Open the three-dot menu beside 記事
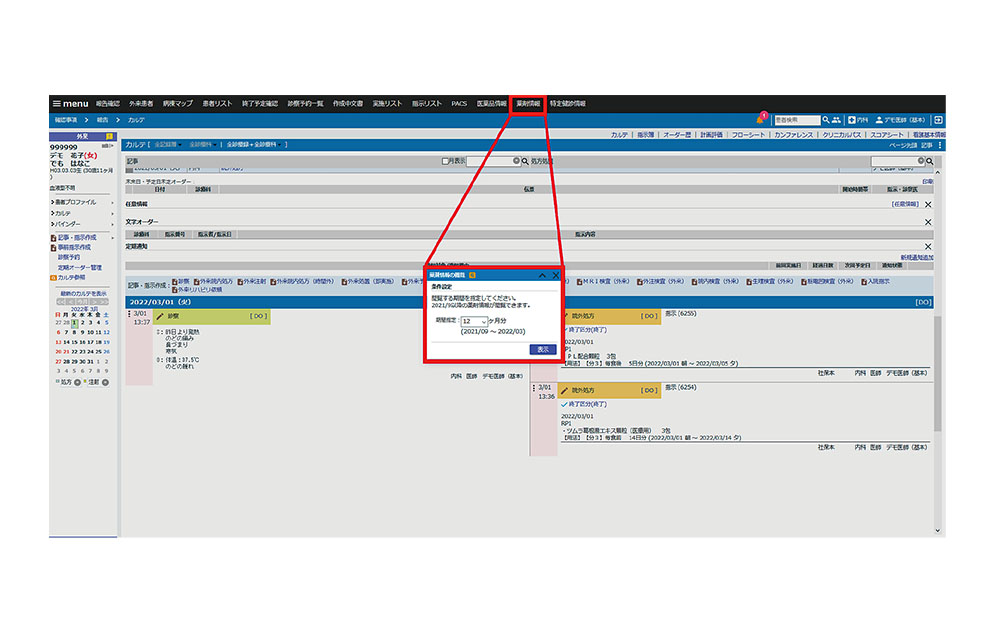 click(939, 145)
